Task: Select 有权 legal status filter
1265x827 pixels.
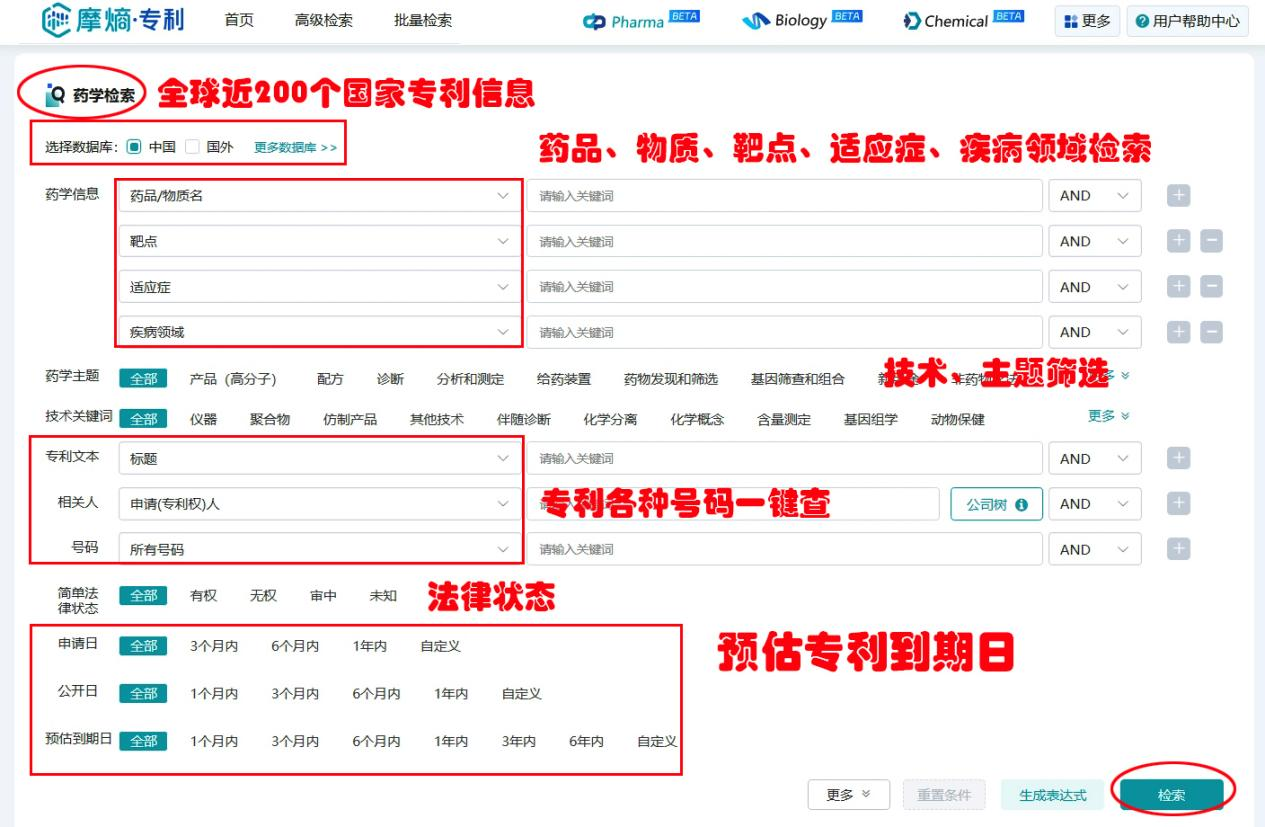Action: coord(203,596)
